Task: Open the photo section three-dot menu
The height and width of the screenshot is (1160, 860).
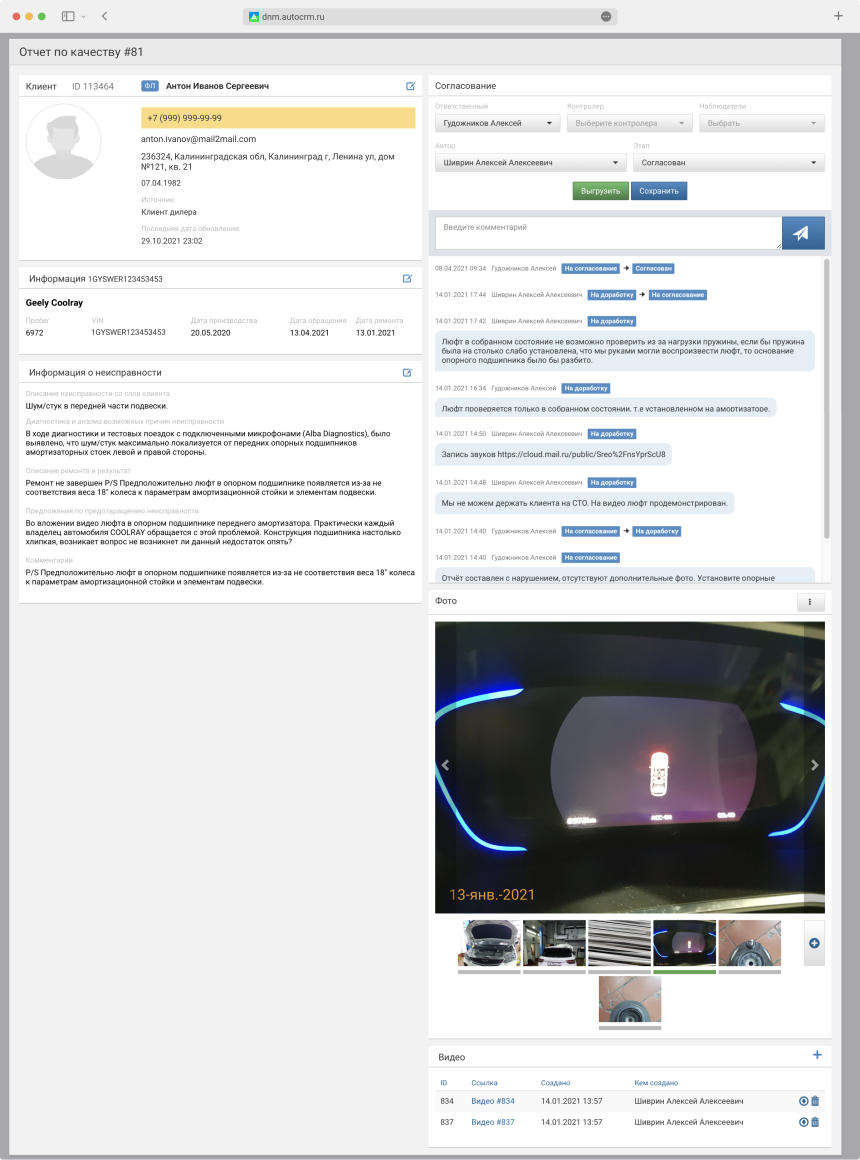Action: click(x=810, y=602)
